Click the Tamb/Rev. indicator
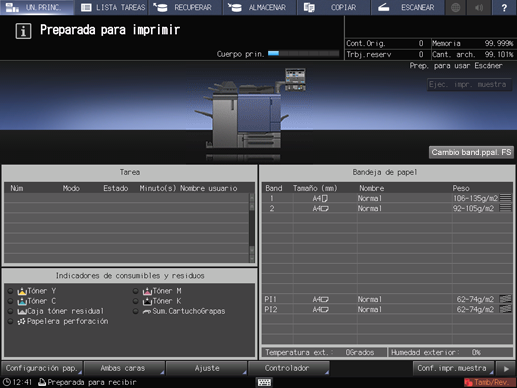 [489, 382]
